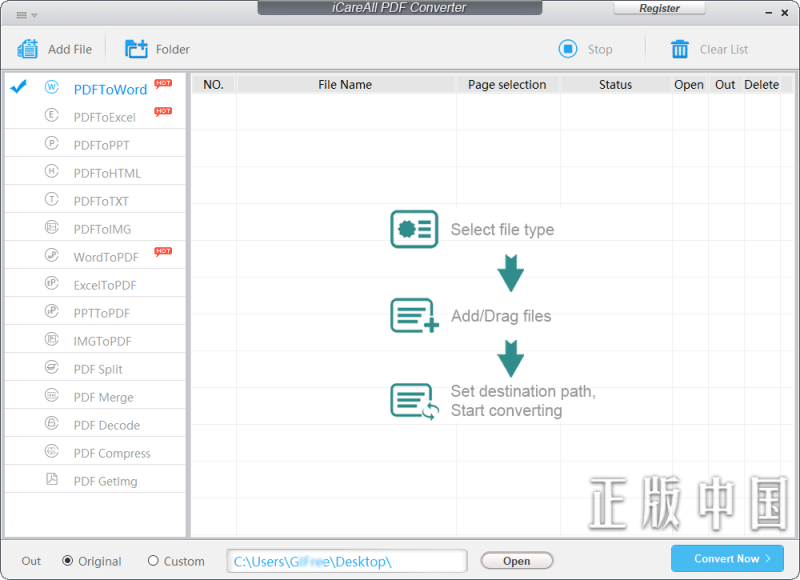This screenshot has width=800, height=580.
Task: Click the Add File icon
Action: pos(28,49)
